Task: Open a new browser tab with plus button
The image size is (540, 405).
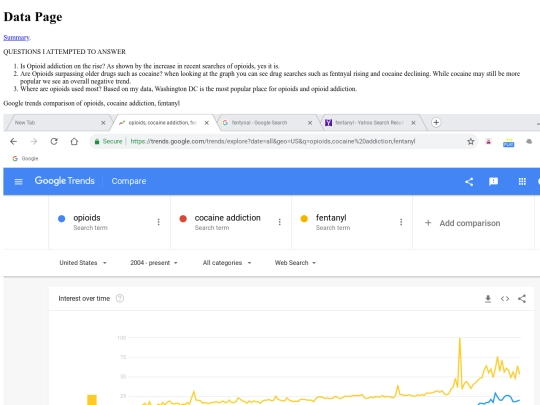Action: click(436, 122)
